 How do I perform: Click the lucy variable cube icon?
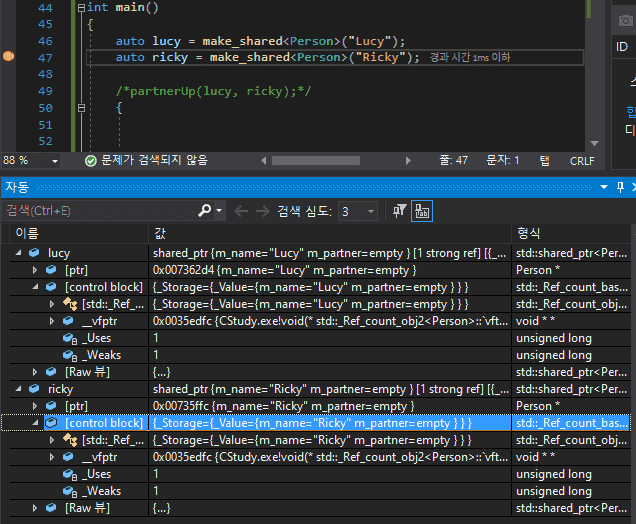click(x=35, y=253)
